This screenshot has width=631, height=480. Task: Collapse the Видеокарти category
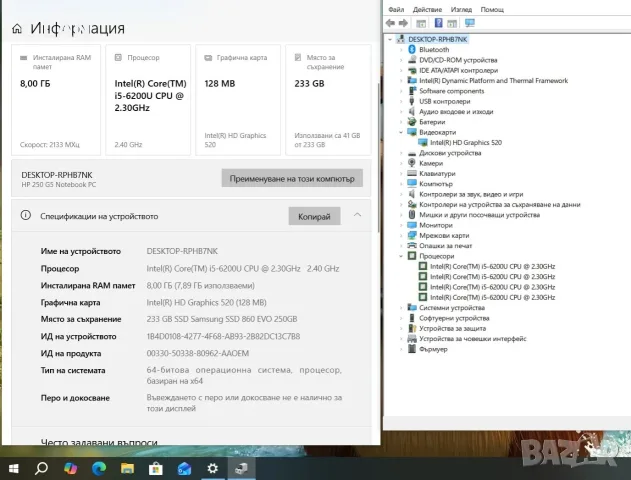(401, 132)
